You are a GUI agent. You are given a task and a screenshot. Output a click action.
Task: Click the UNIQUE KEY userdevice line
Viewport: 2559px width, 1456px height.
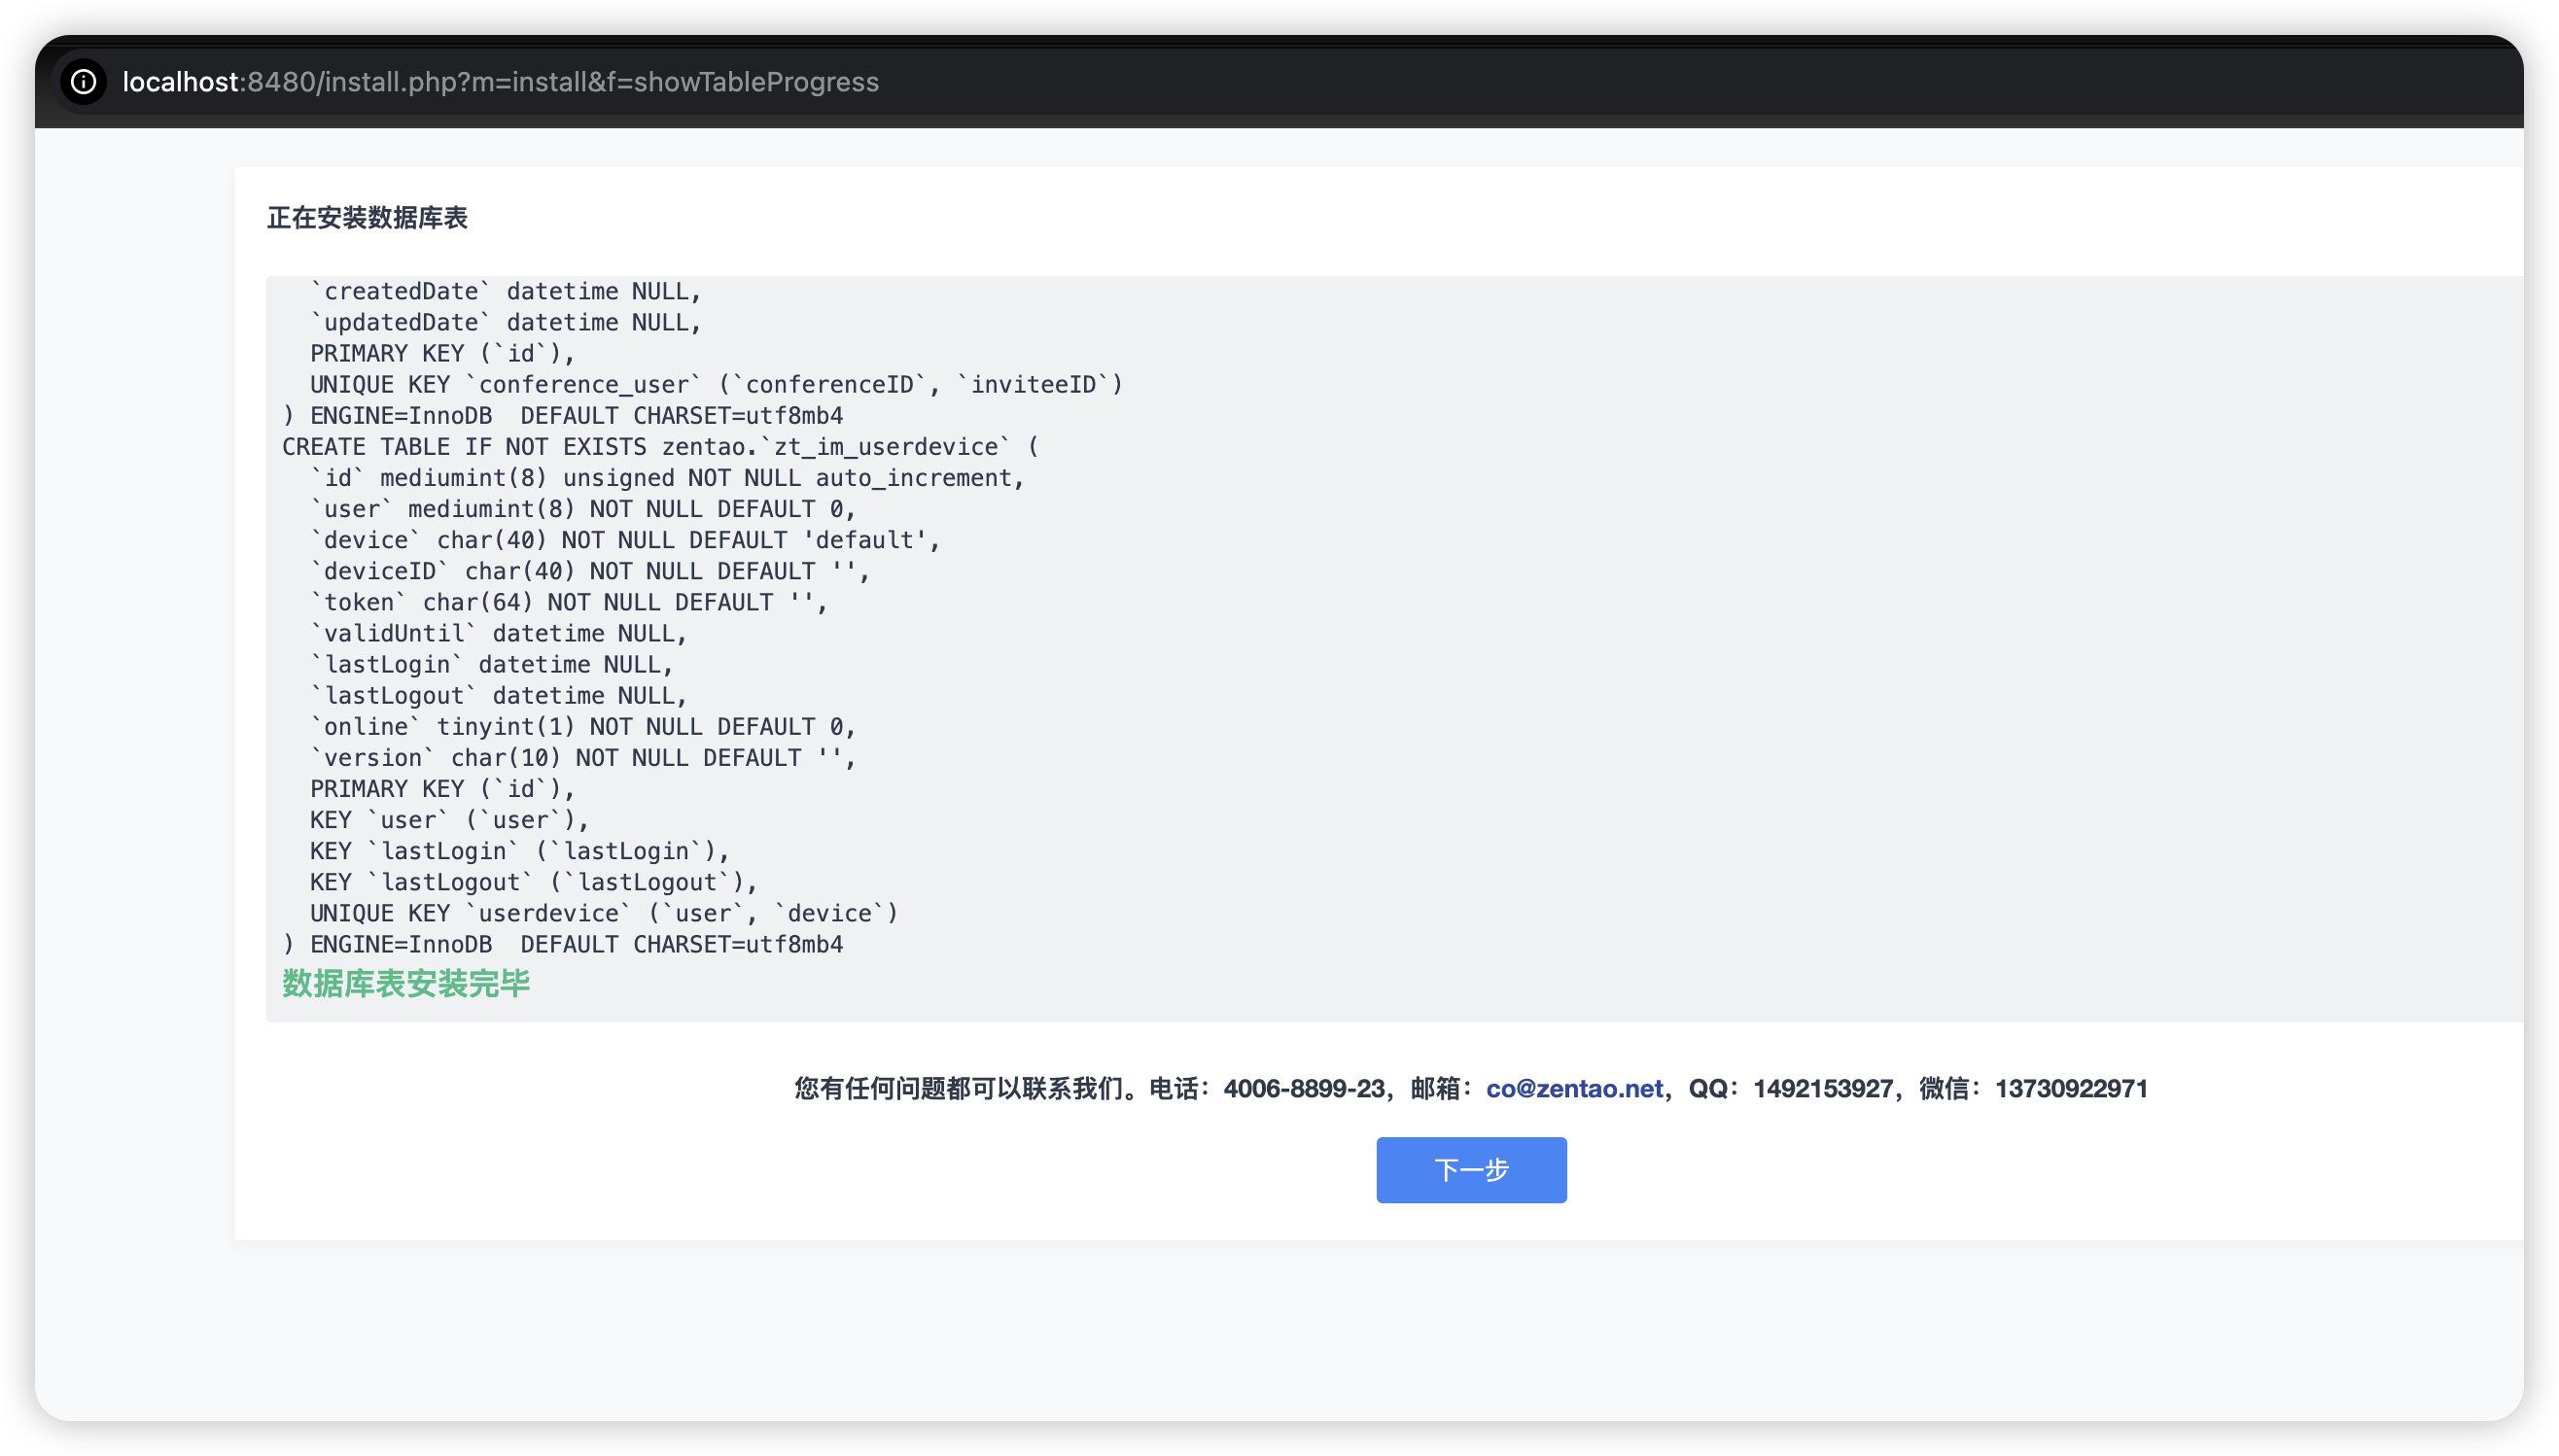(x=604, y=914)
